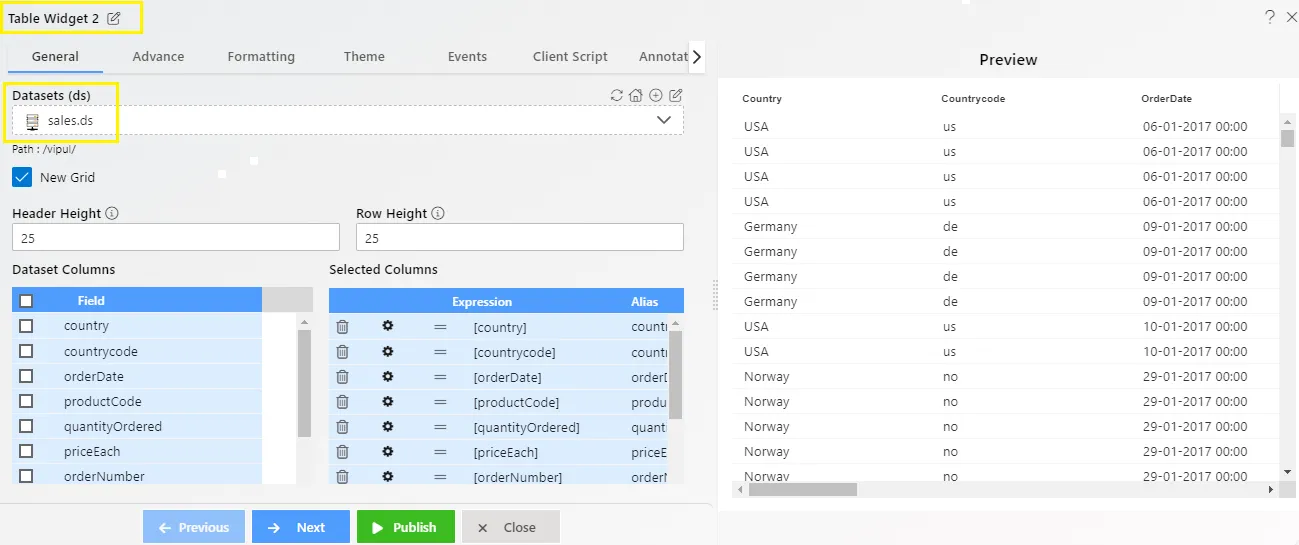Click the Countrycode preview column header
Viewport: 1299px width, 545px height.
pos(973,99)
